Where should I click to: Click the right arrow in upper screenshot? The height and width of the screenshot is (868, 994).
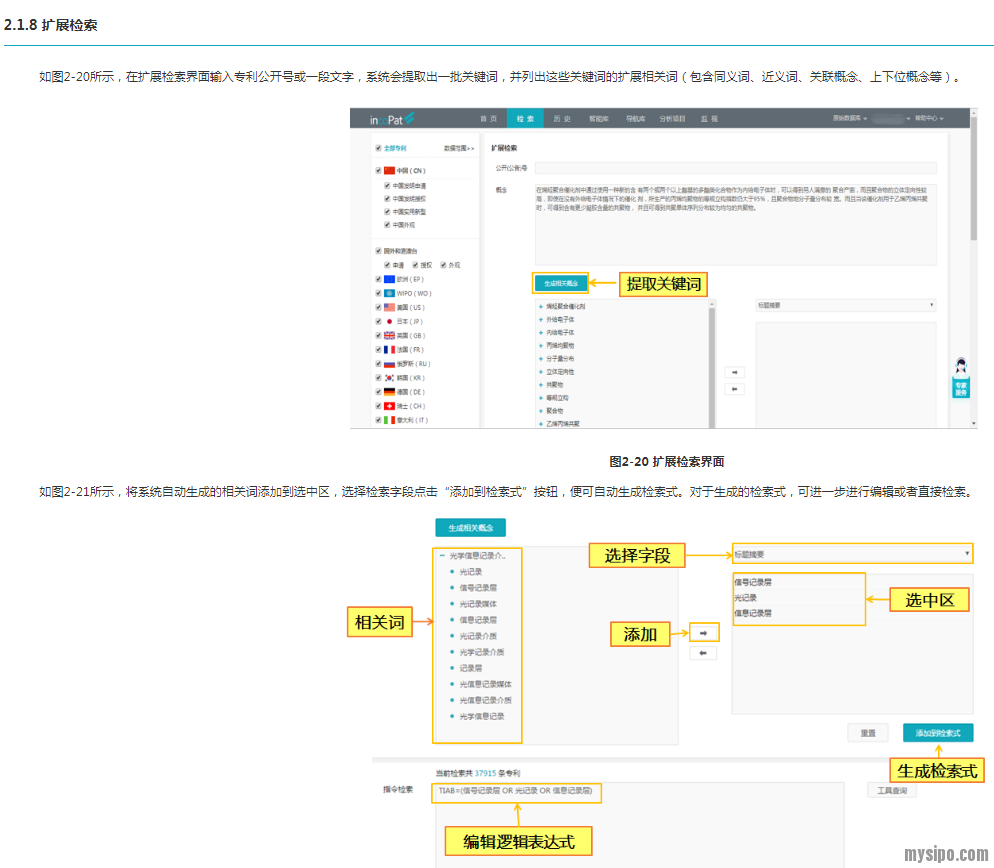point(734,372)
